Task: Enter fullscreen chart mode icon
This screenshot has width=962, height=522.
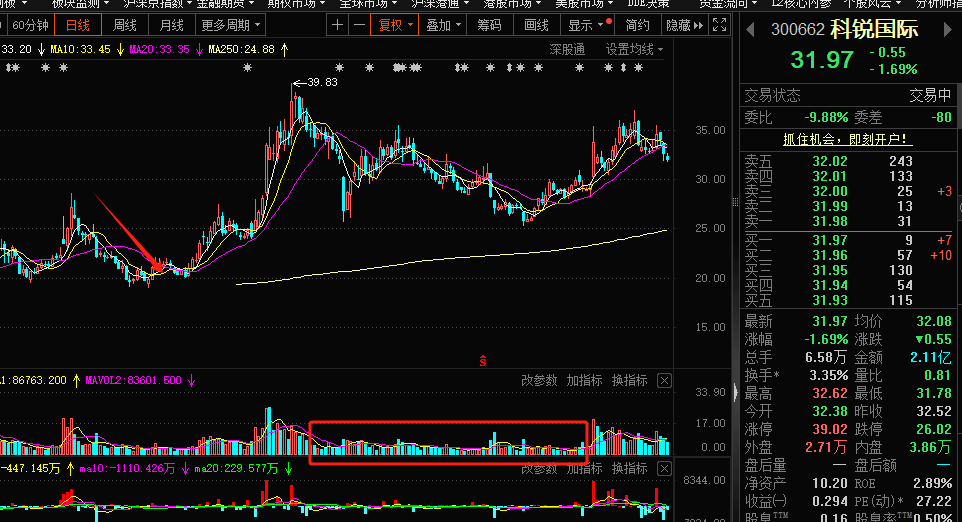Action: click(x=719, y=25)
